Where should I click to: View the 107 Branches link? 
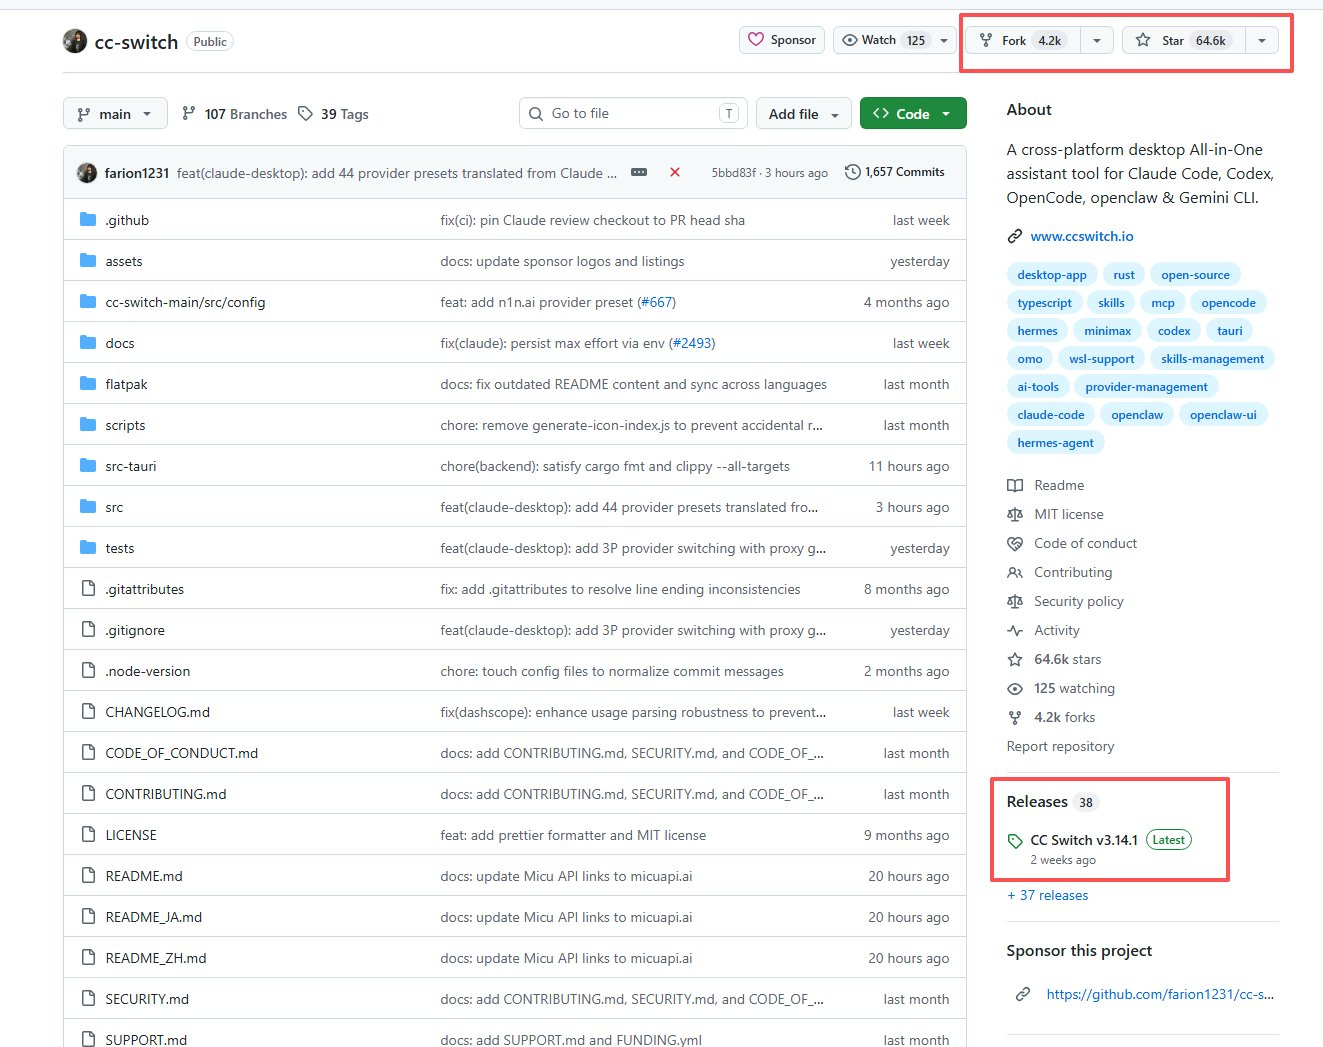(234, 114)
